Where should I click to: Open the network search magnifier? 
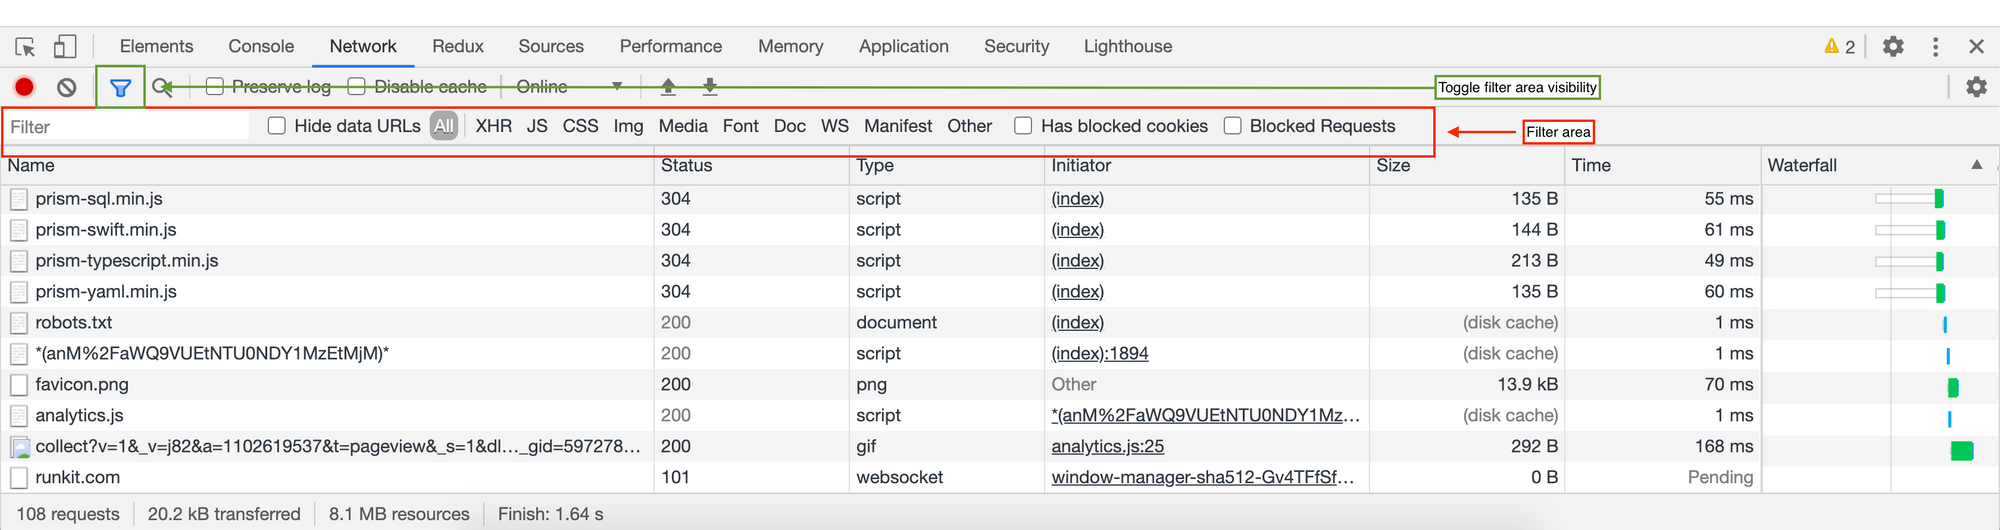pos(162,87)
